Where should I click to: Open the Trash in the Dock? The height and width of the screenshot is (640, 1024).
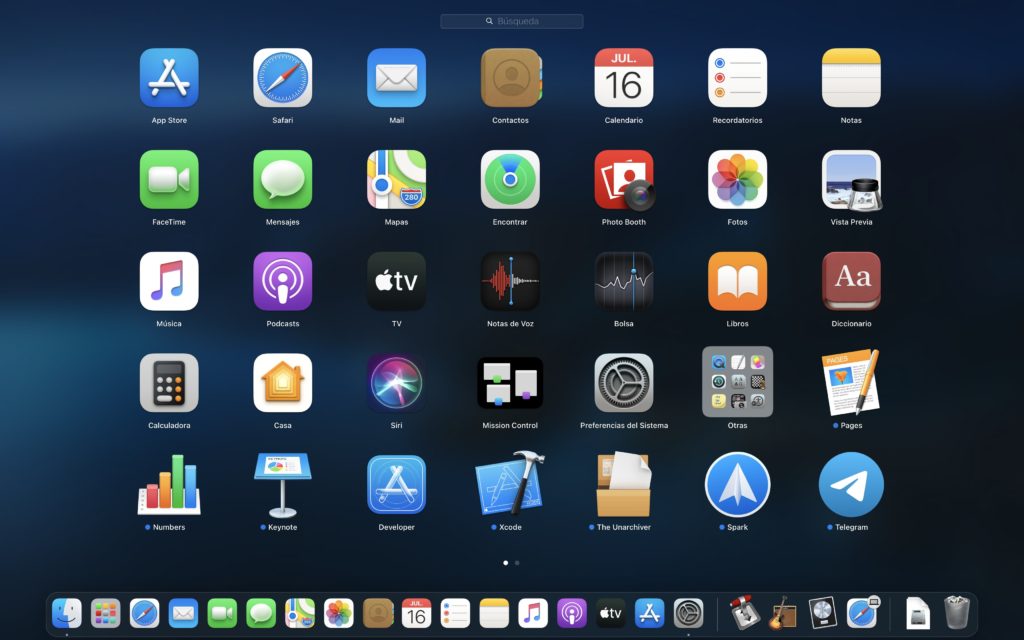coord(957,612)
